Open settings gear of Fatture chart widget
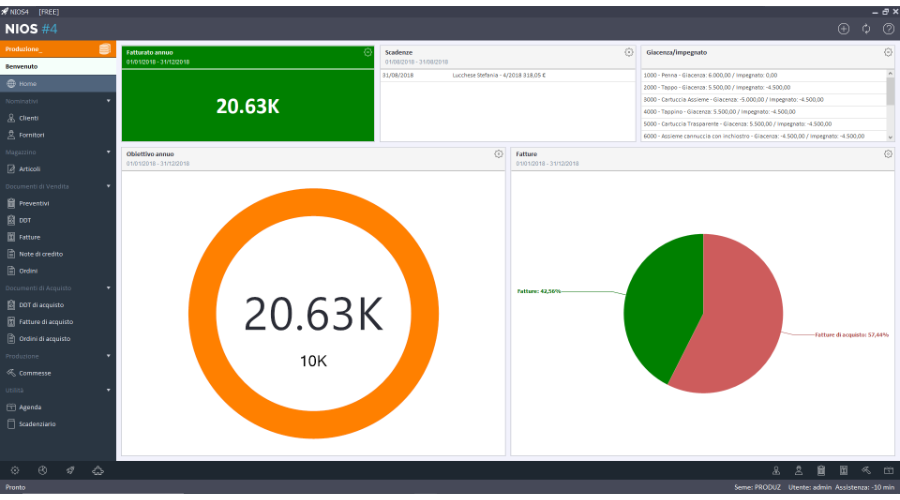Screen dimensions: 900x500 pos(888,154)
